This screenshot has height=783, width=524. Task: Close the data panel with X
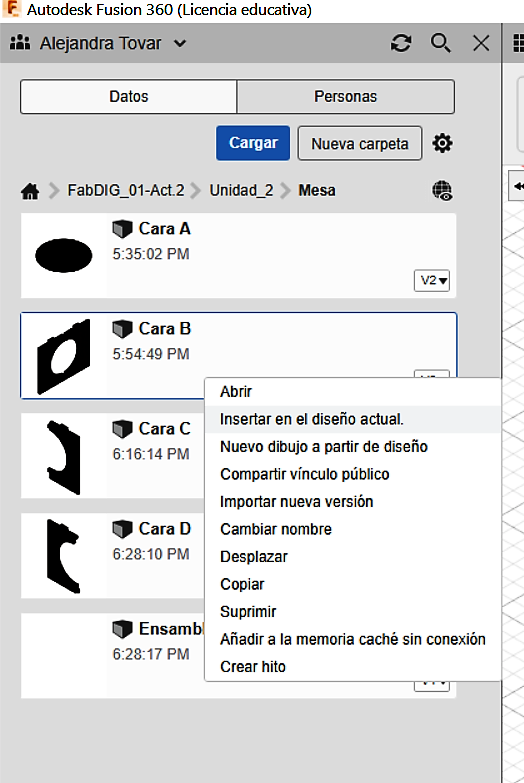tap(481, 43)
